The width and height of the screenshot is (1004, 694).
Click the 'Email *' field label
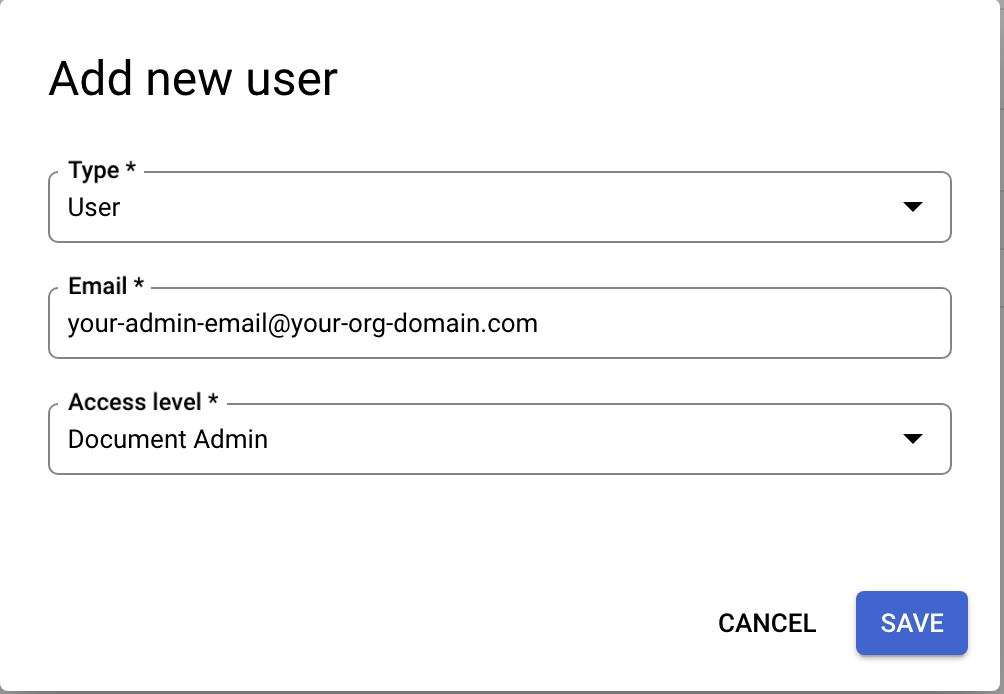106,286
